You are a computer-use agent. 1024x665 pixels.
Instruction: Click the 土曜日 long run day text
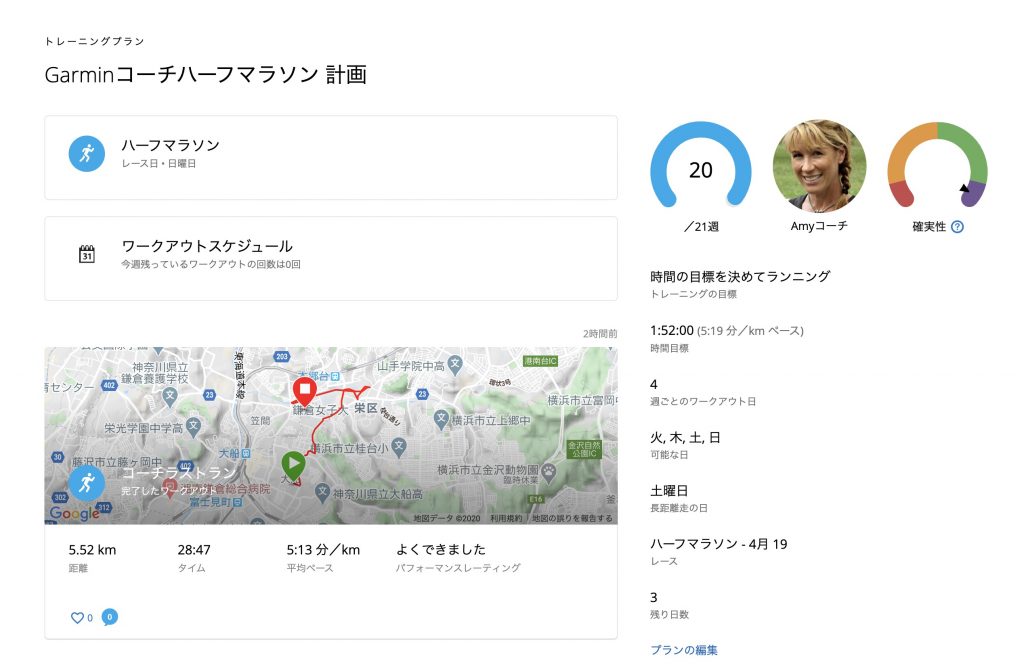click(669, 491)
